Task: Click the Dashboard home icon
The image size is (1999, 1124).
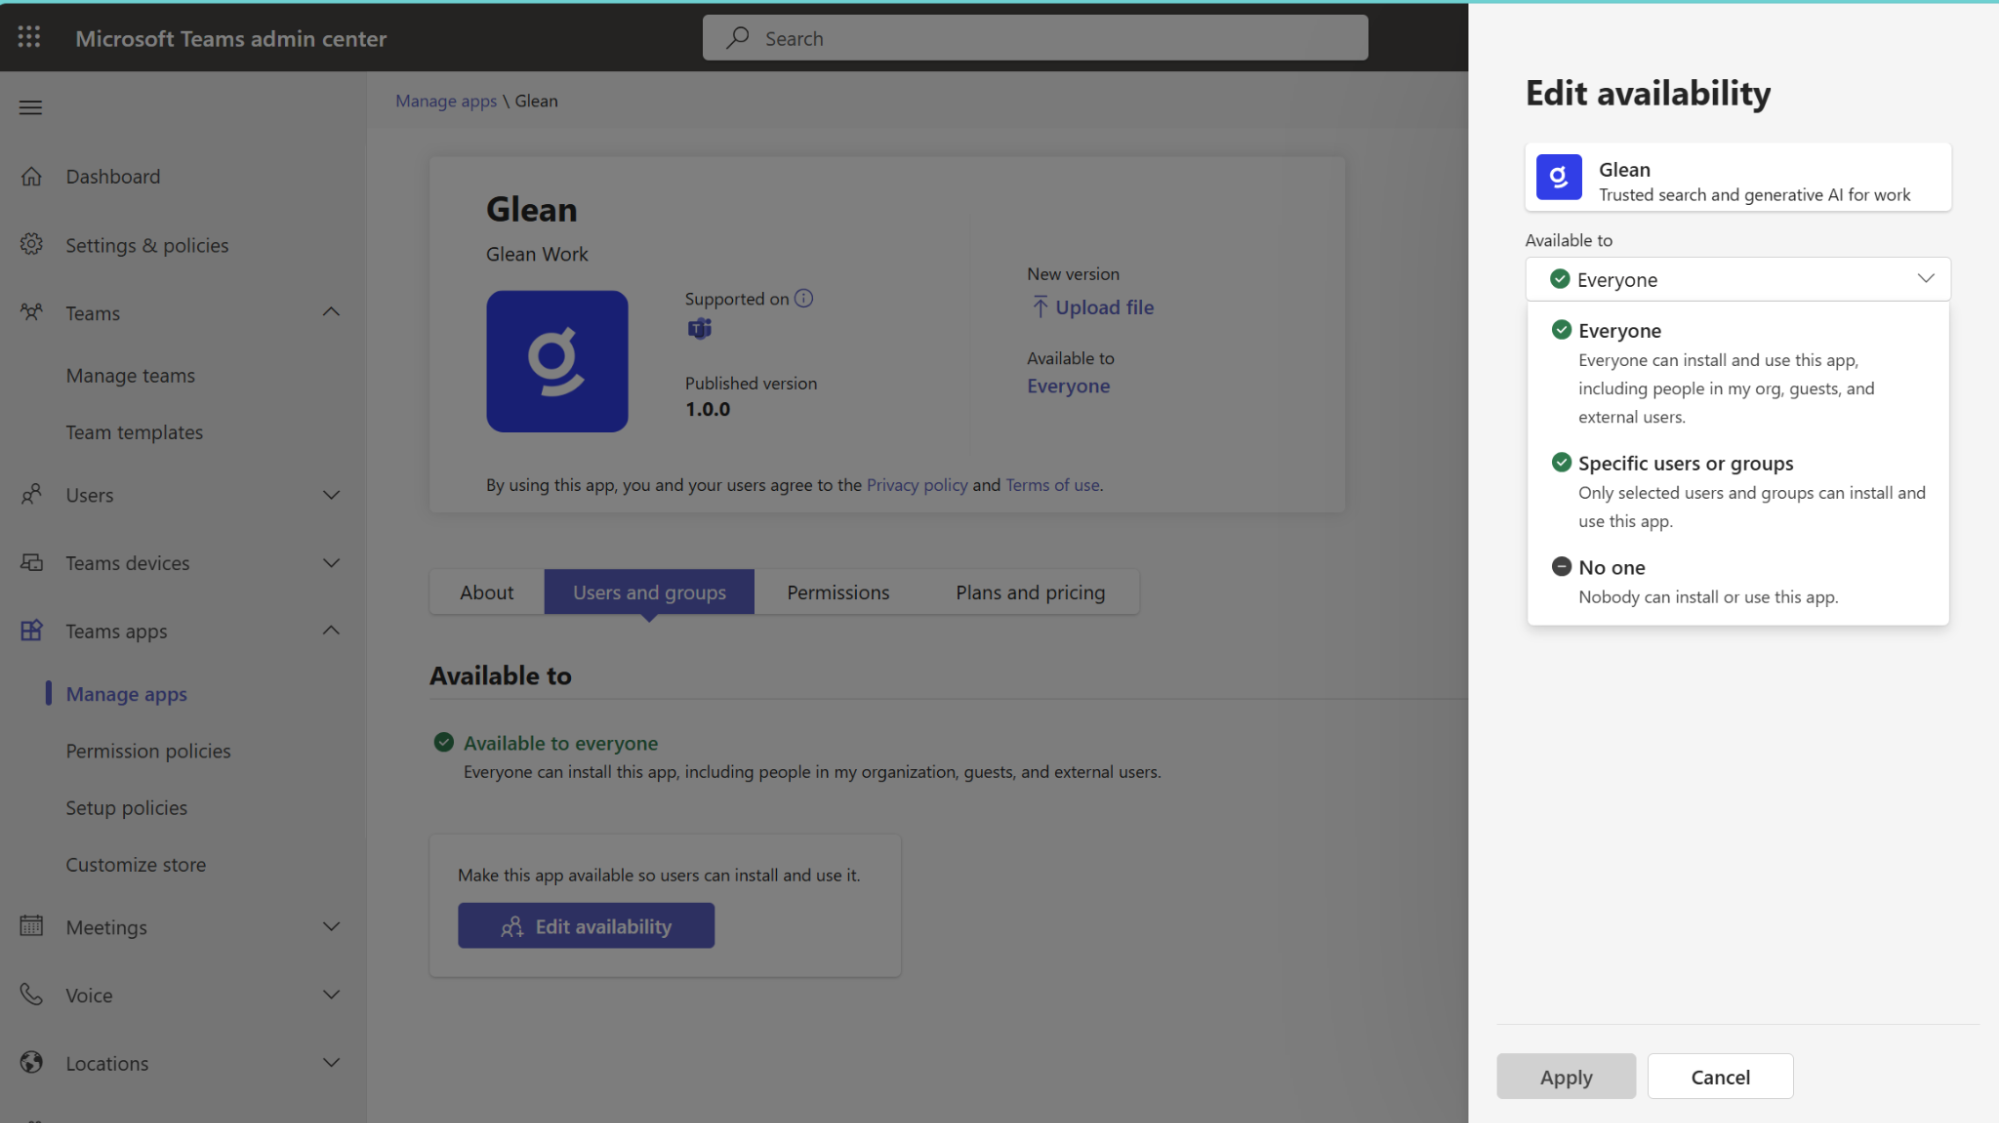Action: [32, 176]
